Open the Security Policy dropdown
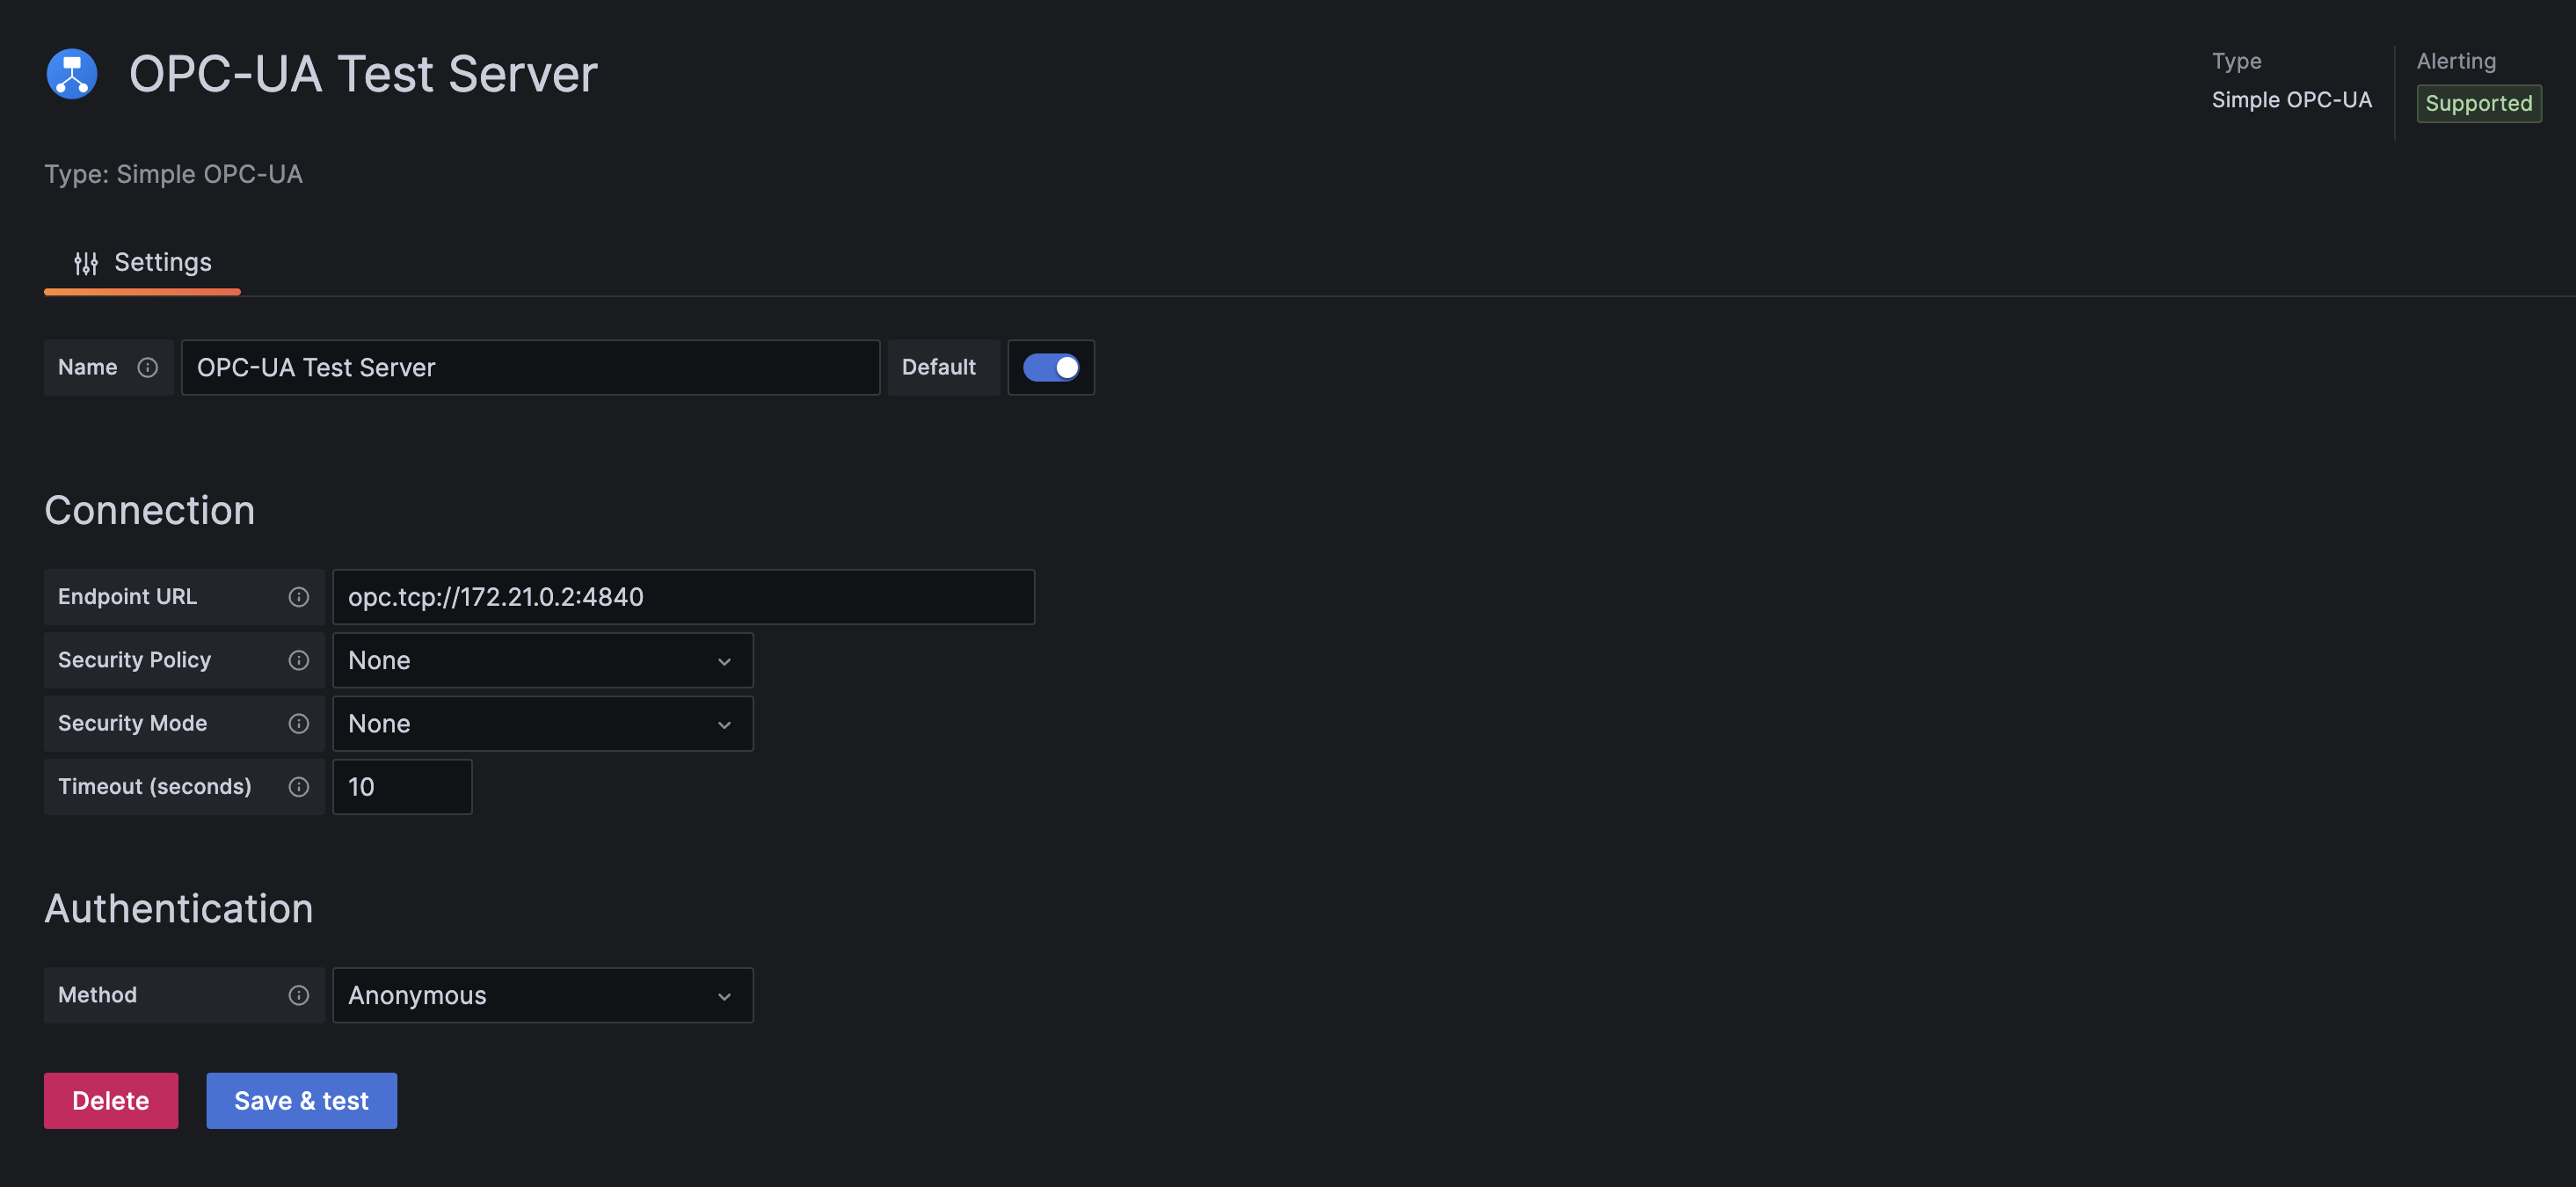 pyautogui.click(x=542, y=660)
